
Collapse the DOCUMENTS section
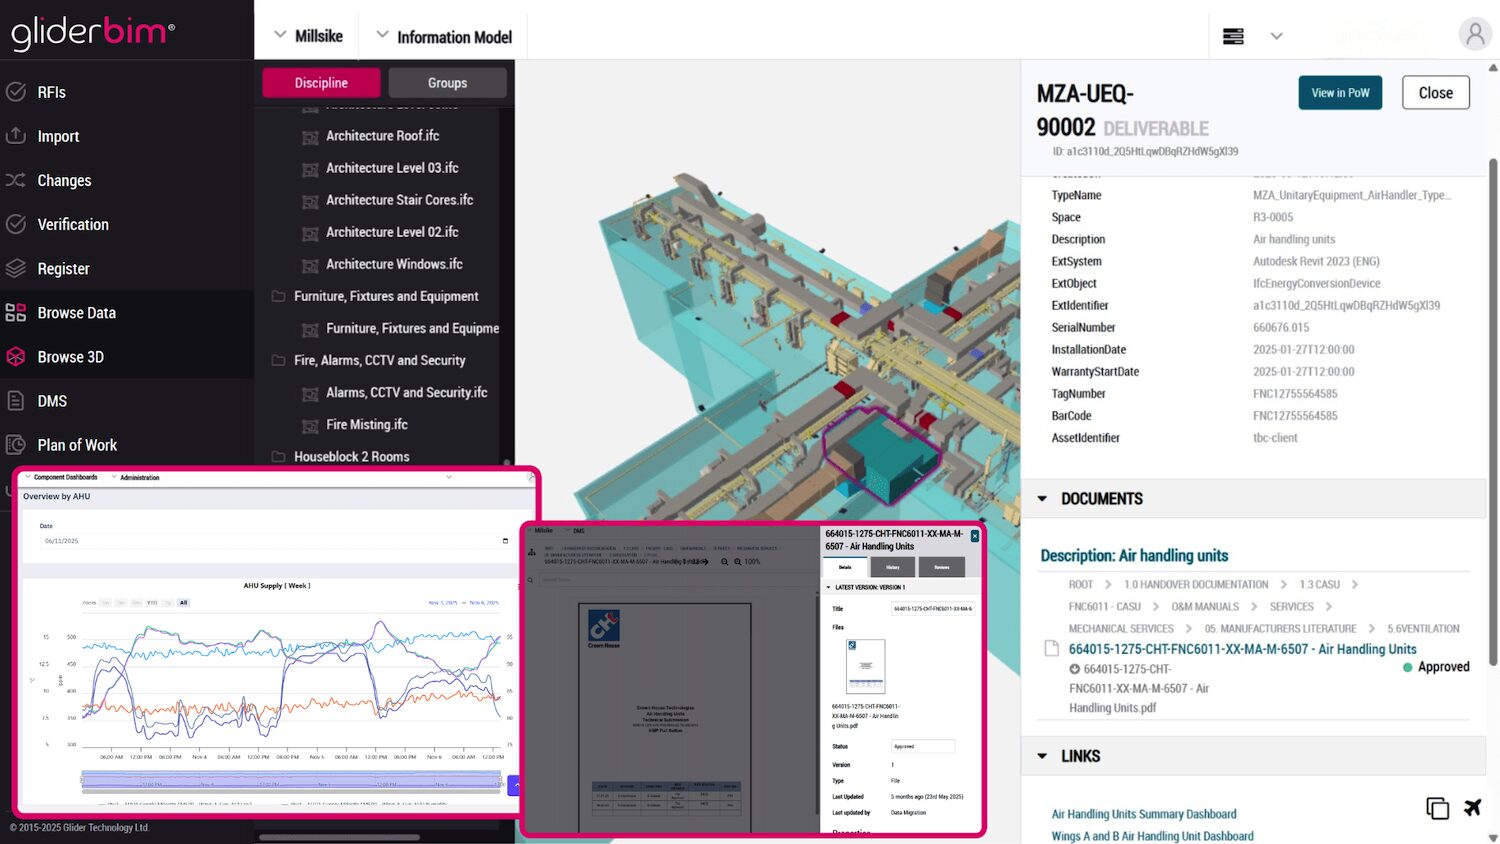[1041, 498]
